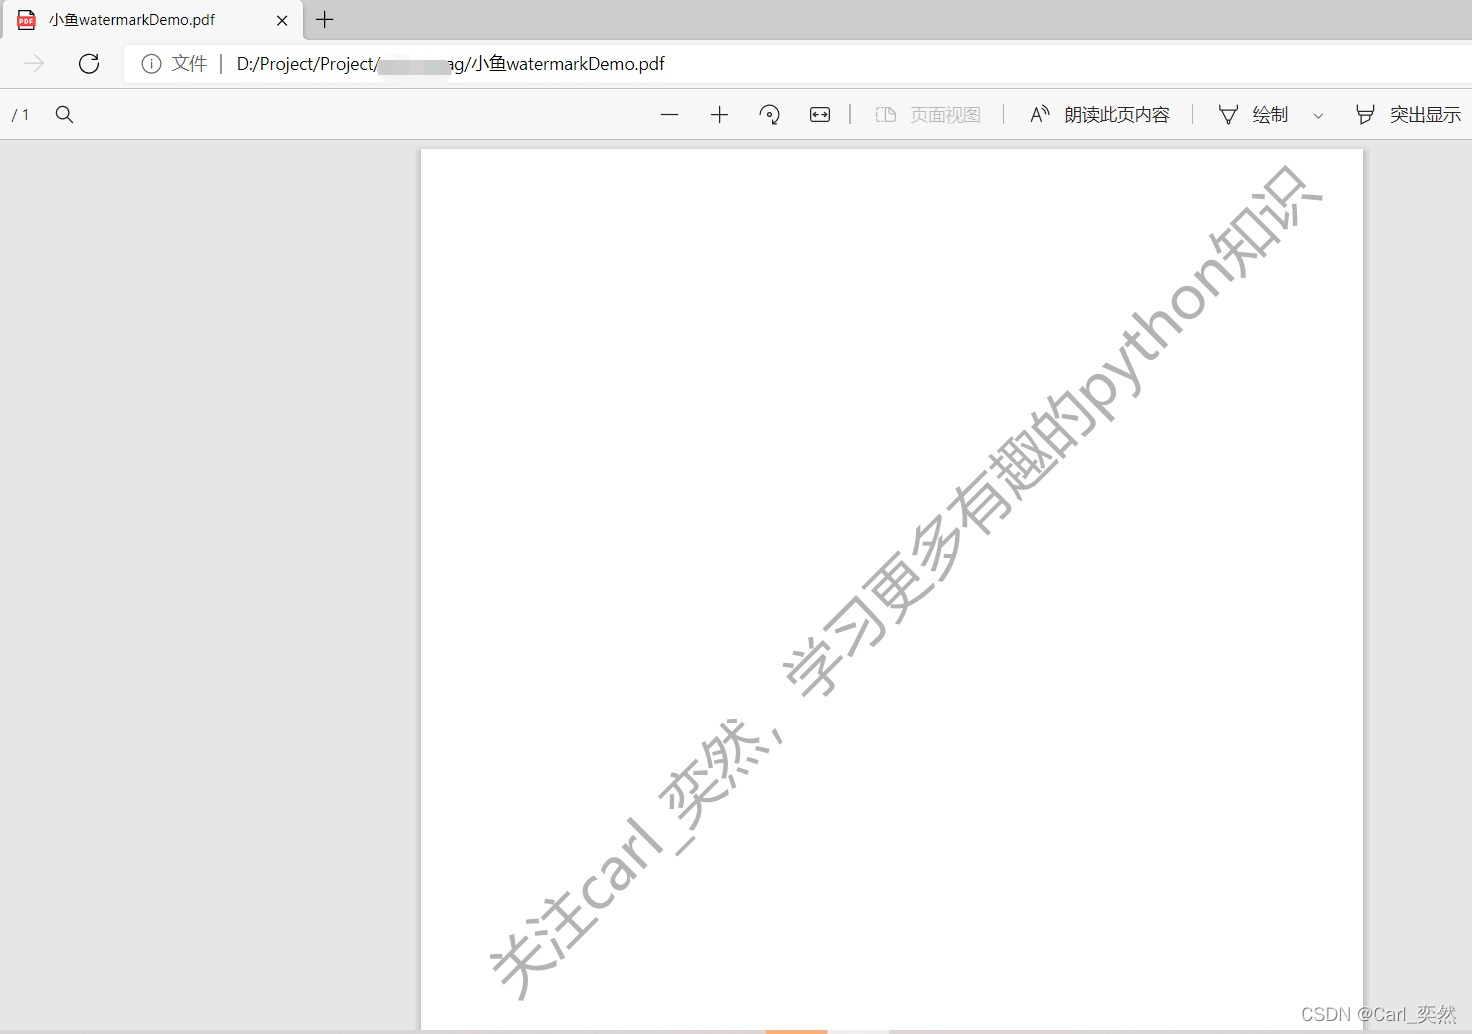Open PDF search magnifier
The height and width of the screenshot is (1034, 1472).
(64, 115)
